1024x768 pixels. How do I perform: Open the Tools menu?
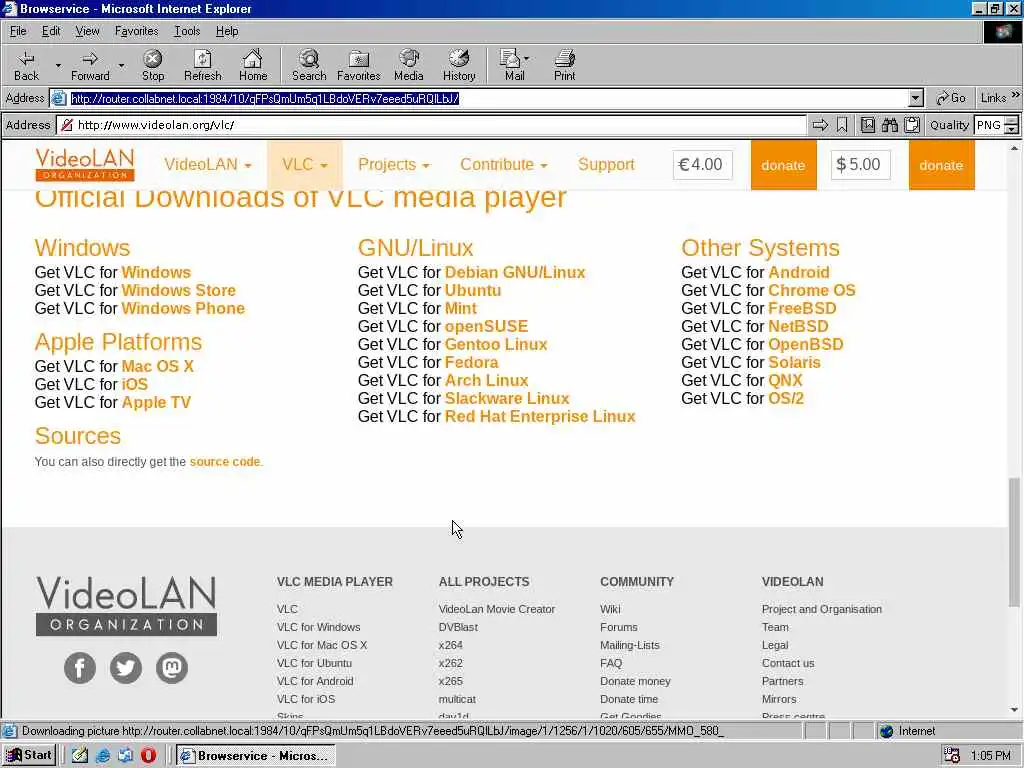coord(187,31)
